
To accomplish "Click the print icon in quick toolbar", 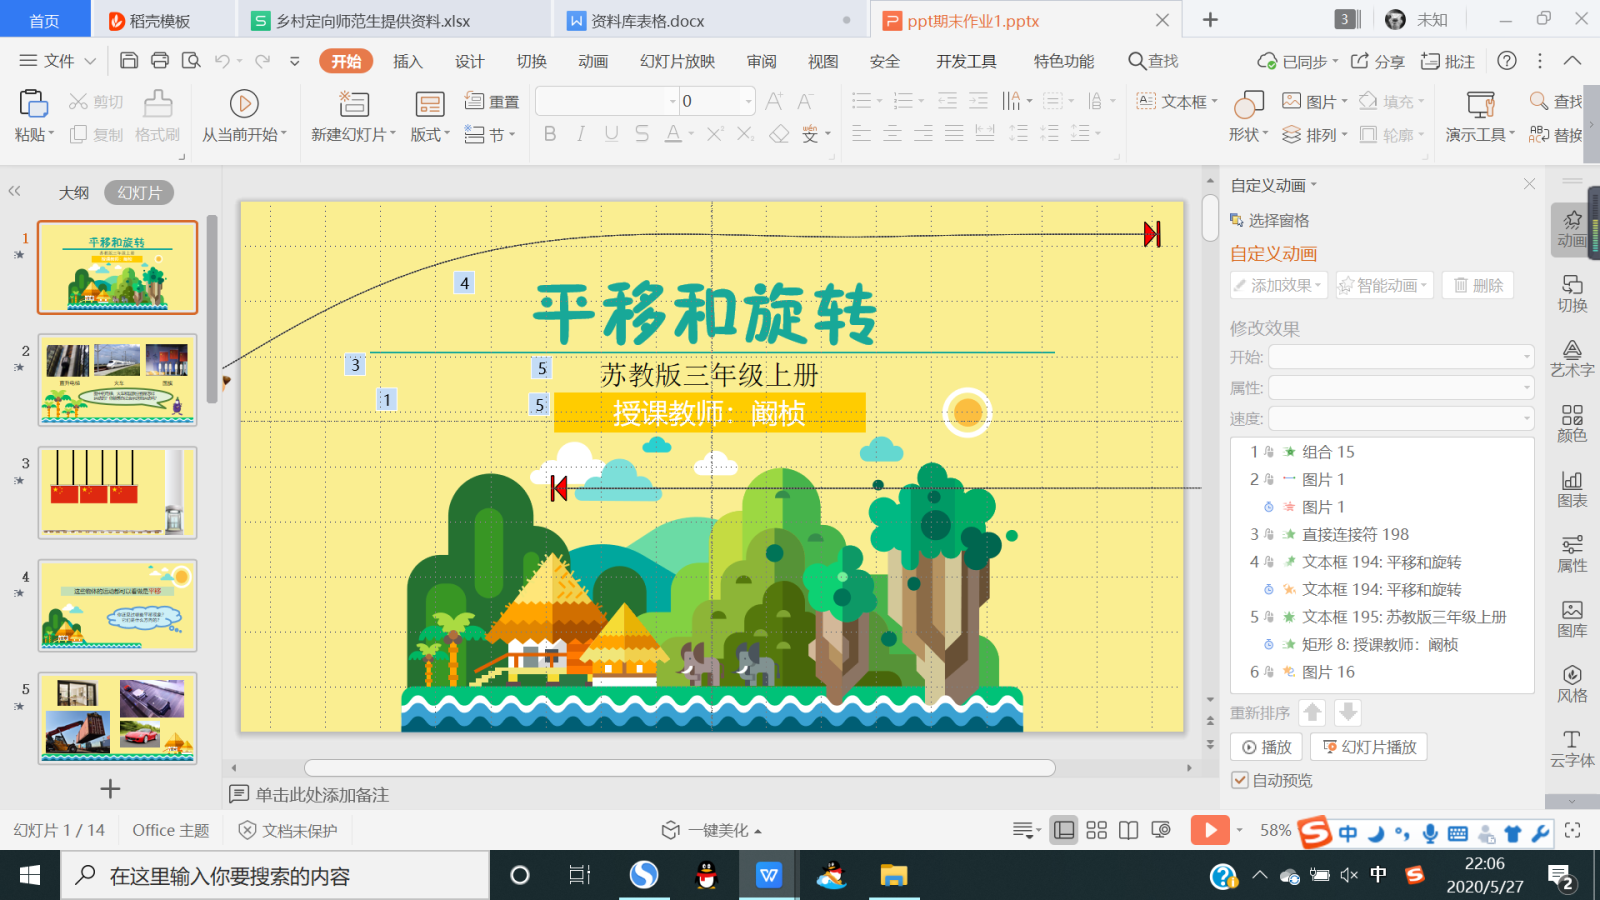I will (x=160, y=61).
